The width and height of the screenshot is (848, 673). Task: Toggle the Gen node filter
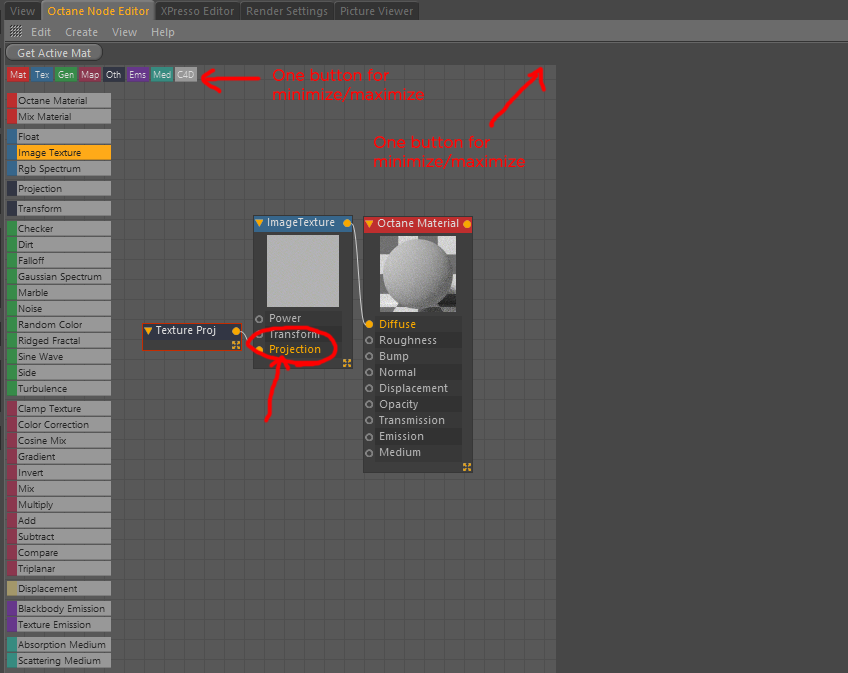65,75
